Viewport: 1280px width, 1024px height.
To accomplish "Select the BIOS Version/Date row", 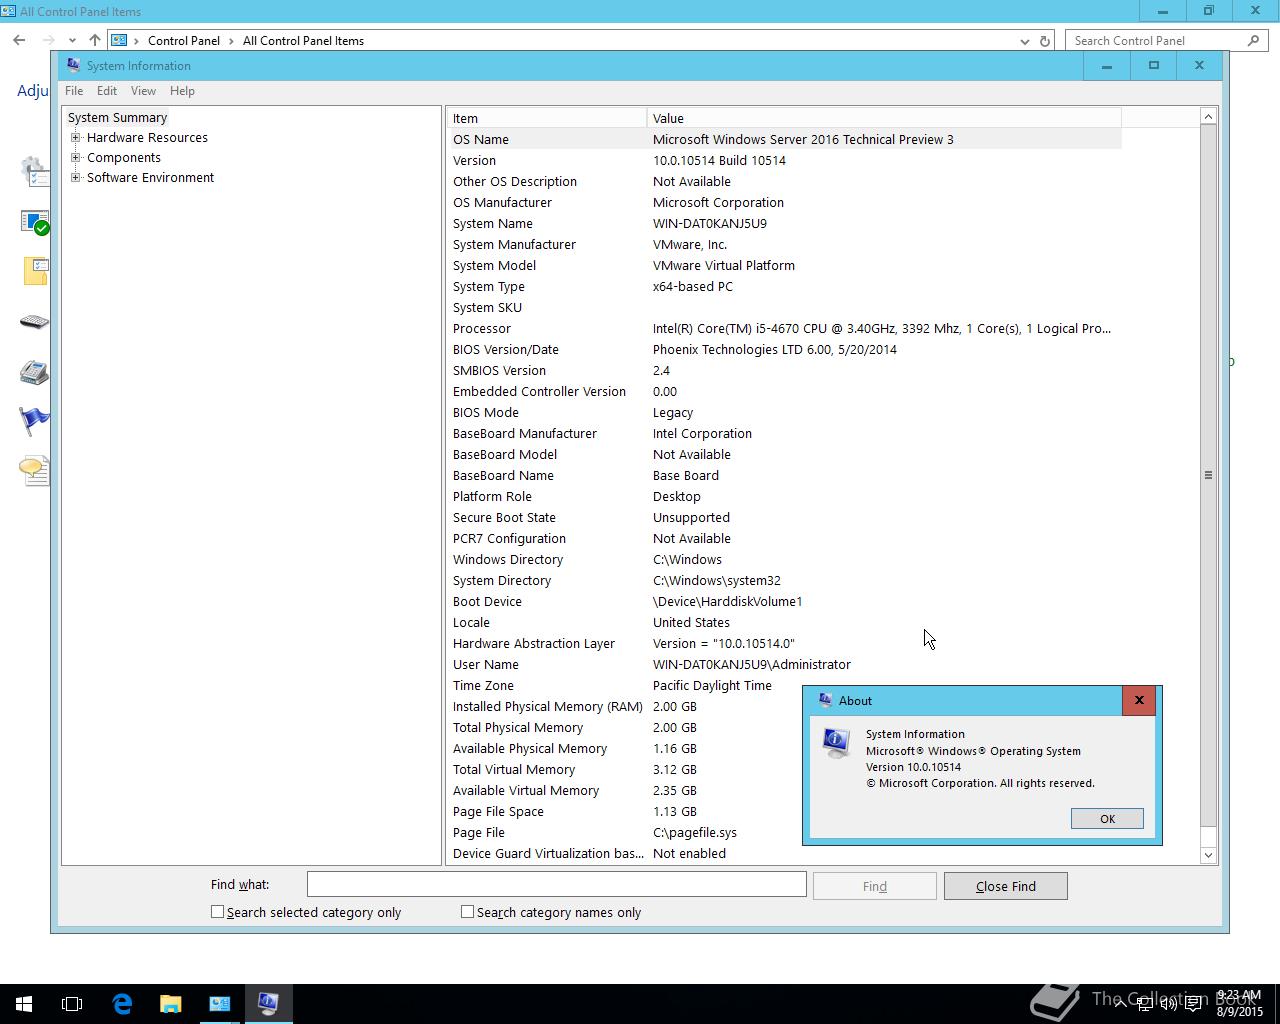I will click(784, 349).
